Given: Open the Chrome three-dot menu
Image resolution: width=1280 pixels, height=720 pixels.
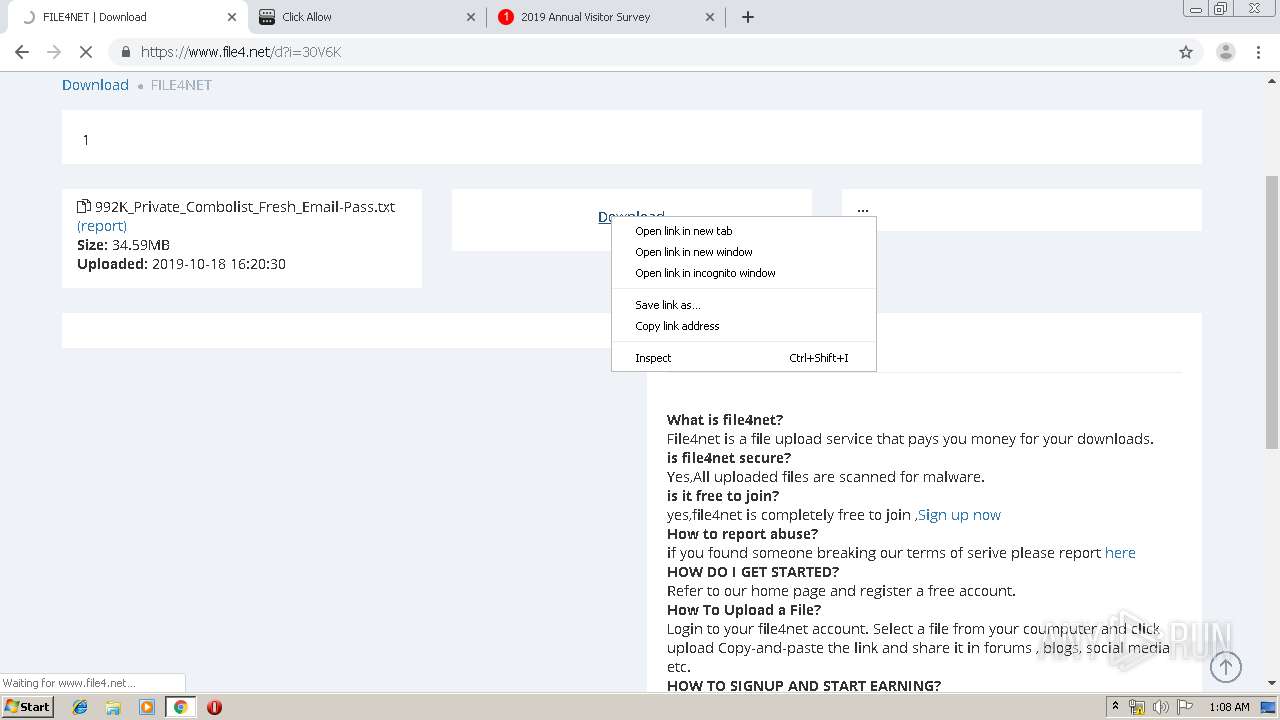Looking at the screenshot, I should coord(1256,52).
